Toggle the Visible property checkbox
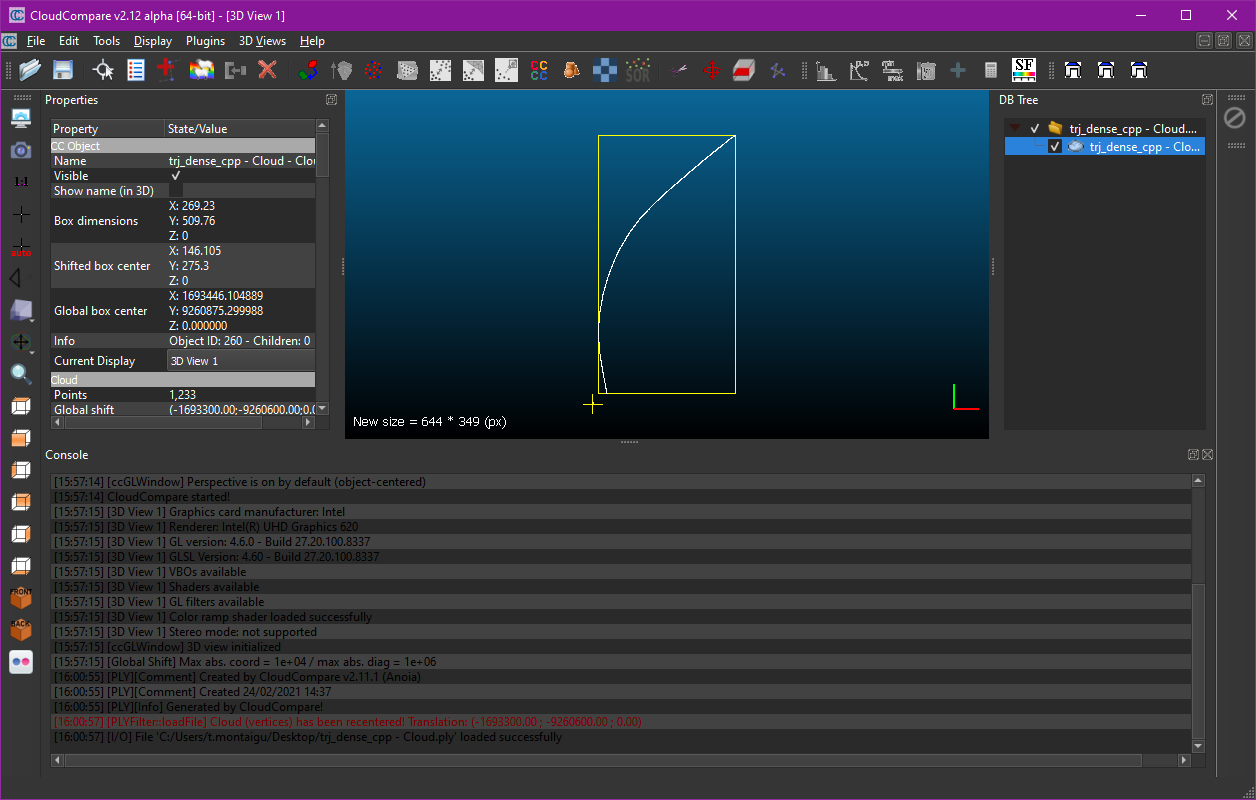This screenshot has width=1256, height=800. (x=176, y=175)
